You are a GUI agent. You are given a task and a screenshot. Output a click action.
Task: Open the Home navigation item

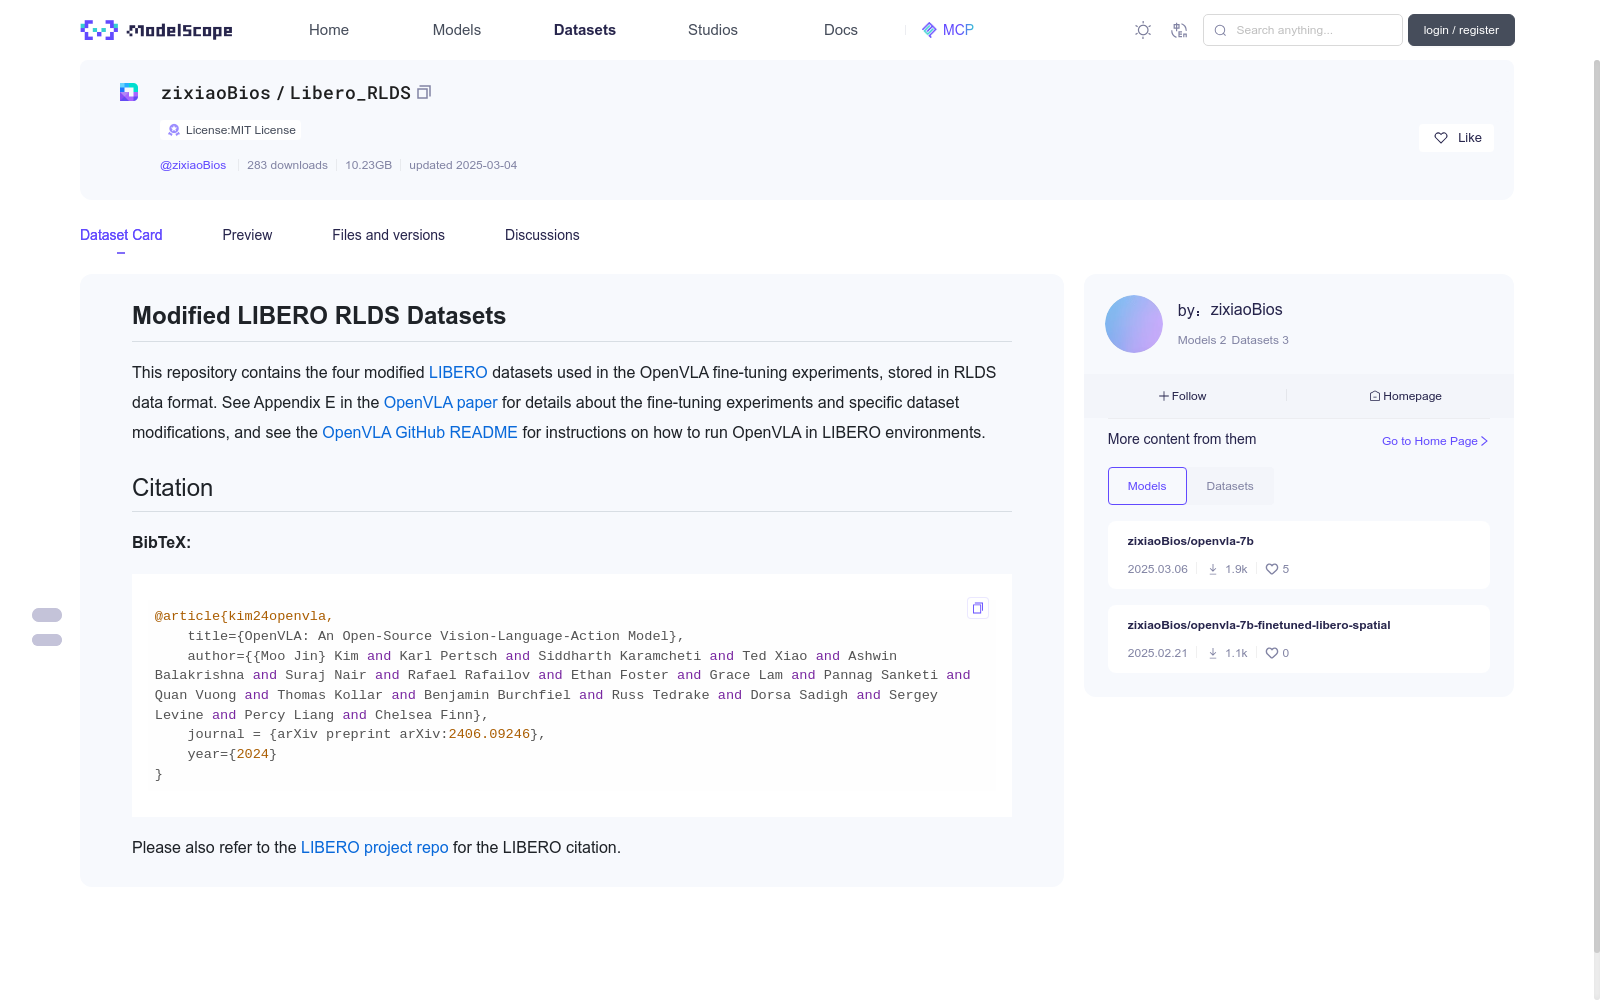click(329, 30)
